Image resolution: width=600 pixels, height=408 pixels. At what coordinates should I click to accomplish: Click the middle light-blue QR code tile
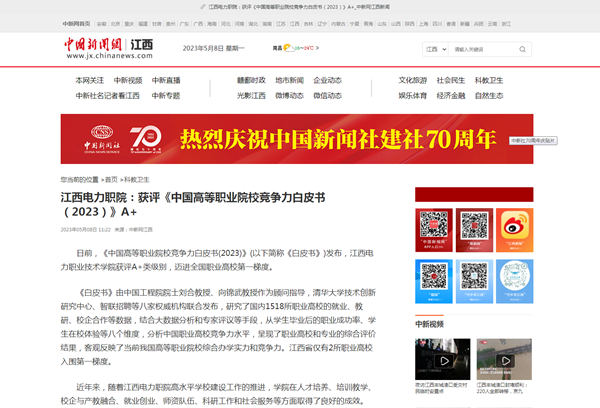click(474, 281)
